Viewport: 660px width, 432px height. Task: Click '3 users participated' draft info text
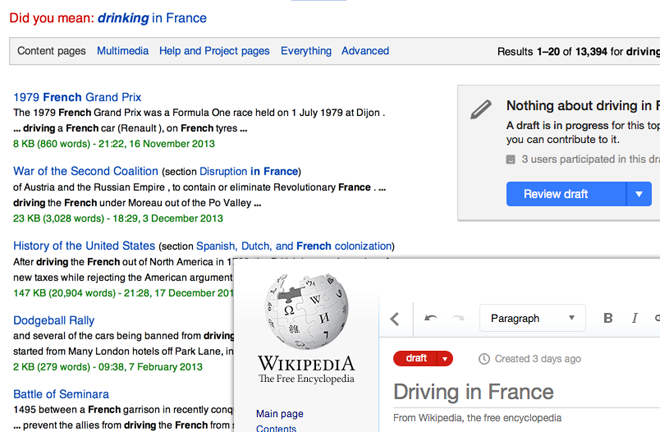pyautogui.click(x=591, y=159)
